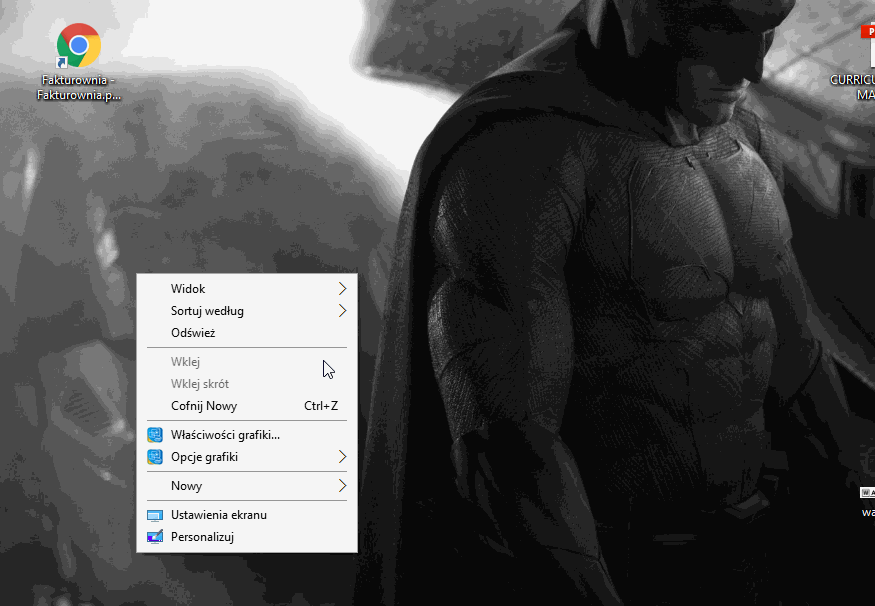This screenshot has width=875, height=606.
Task: Click the Personalizuj icon in the context menu
Action: click(155, 536)
